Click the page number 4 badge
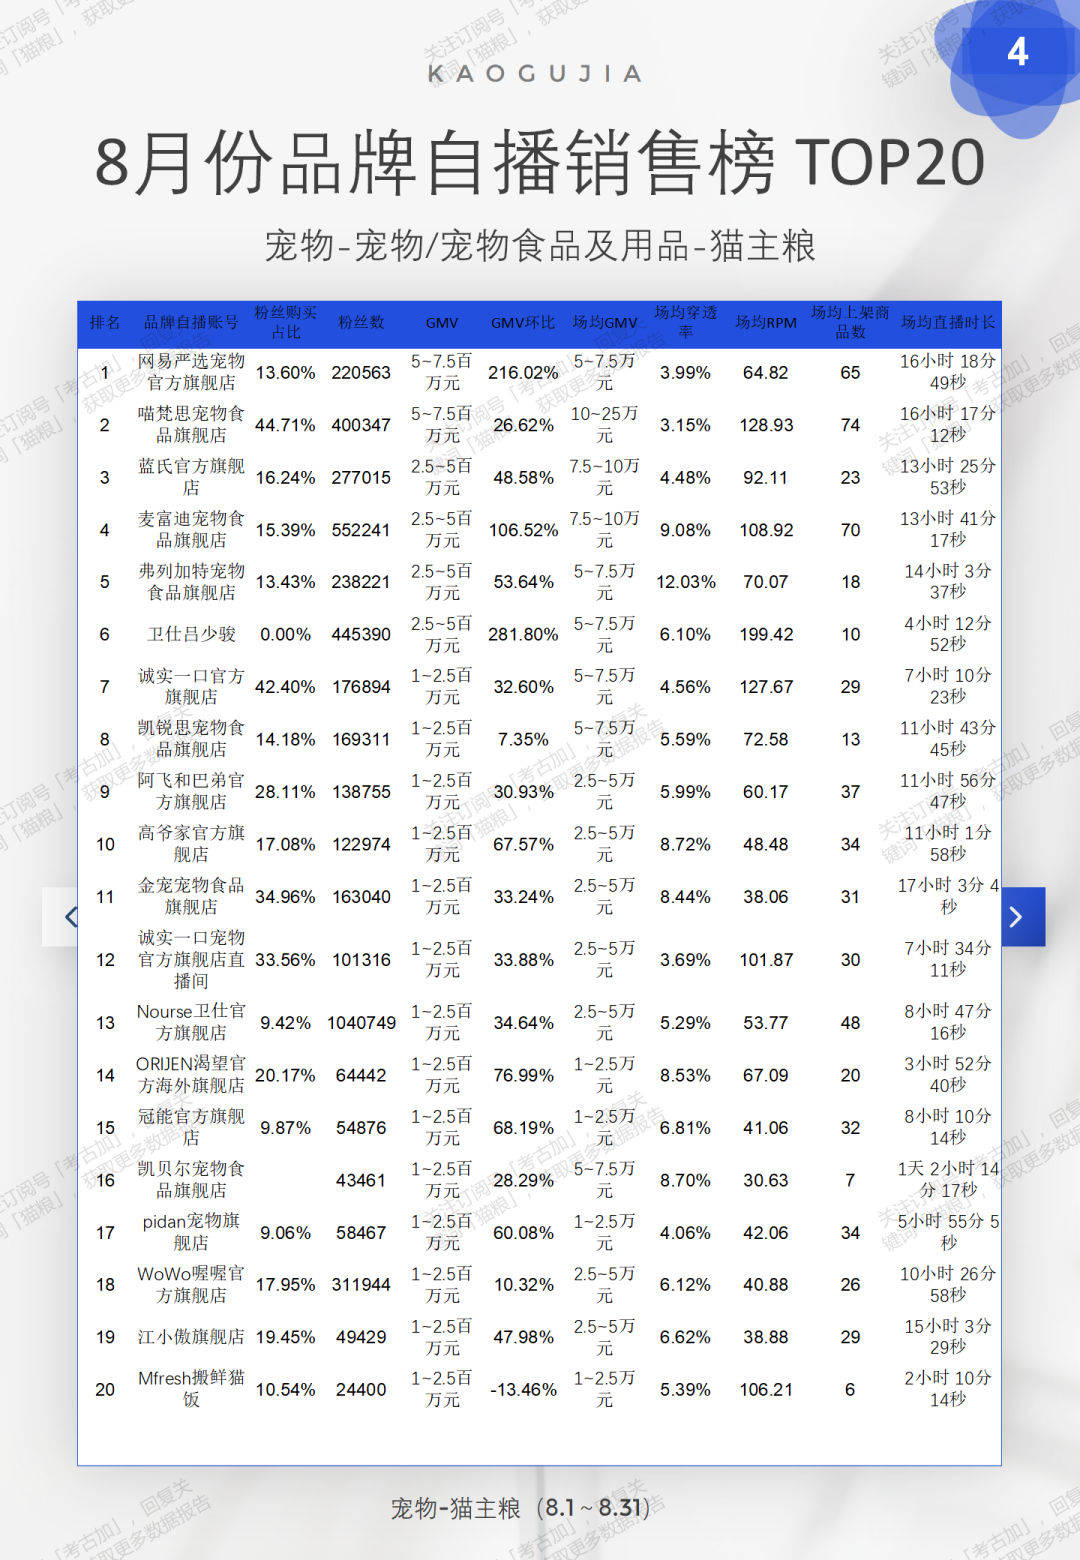The height and width of the screenshot is (1560, 1080). pyautogui.click(x=1017, y=52)
